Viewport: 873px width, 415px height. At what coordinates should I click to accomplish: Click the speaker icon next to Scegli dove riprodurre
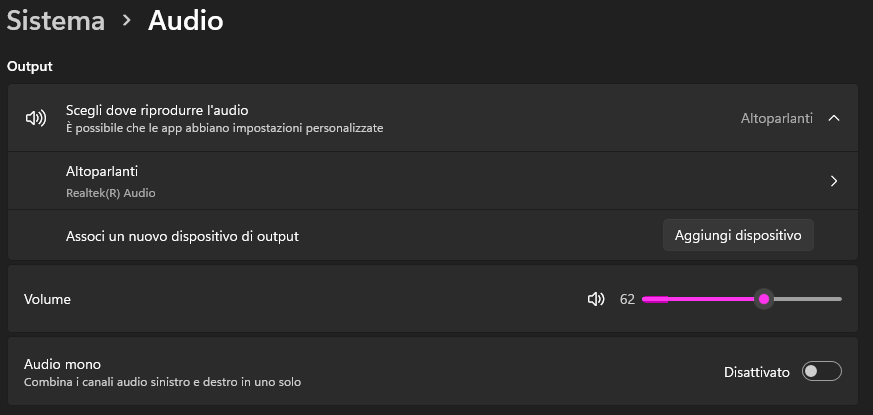[36, 118]
